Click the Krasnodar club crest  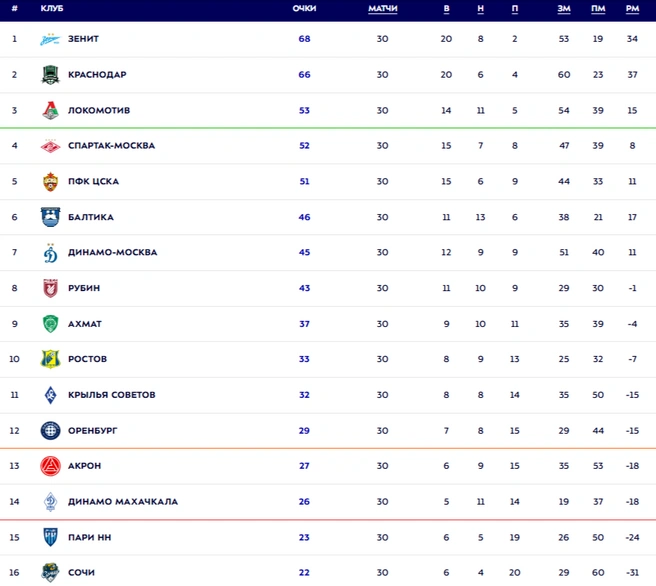tap(50, 75)
